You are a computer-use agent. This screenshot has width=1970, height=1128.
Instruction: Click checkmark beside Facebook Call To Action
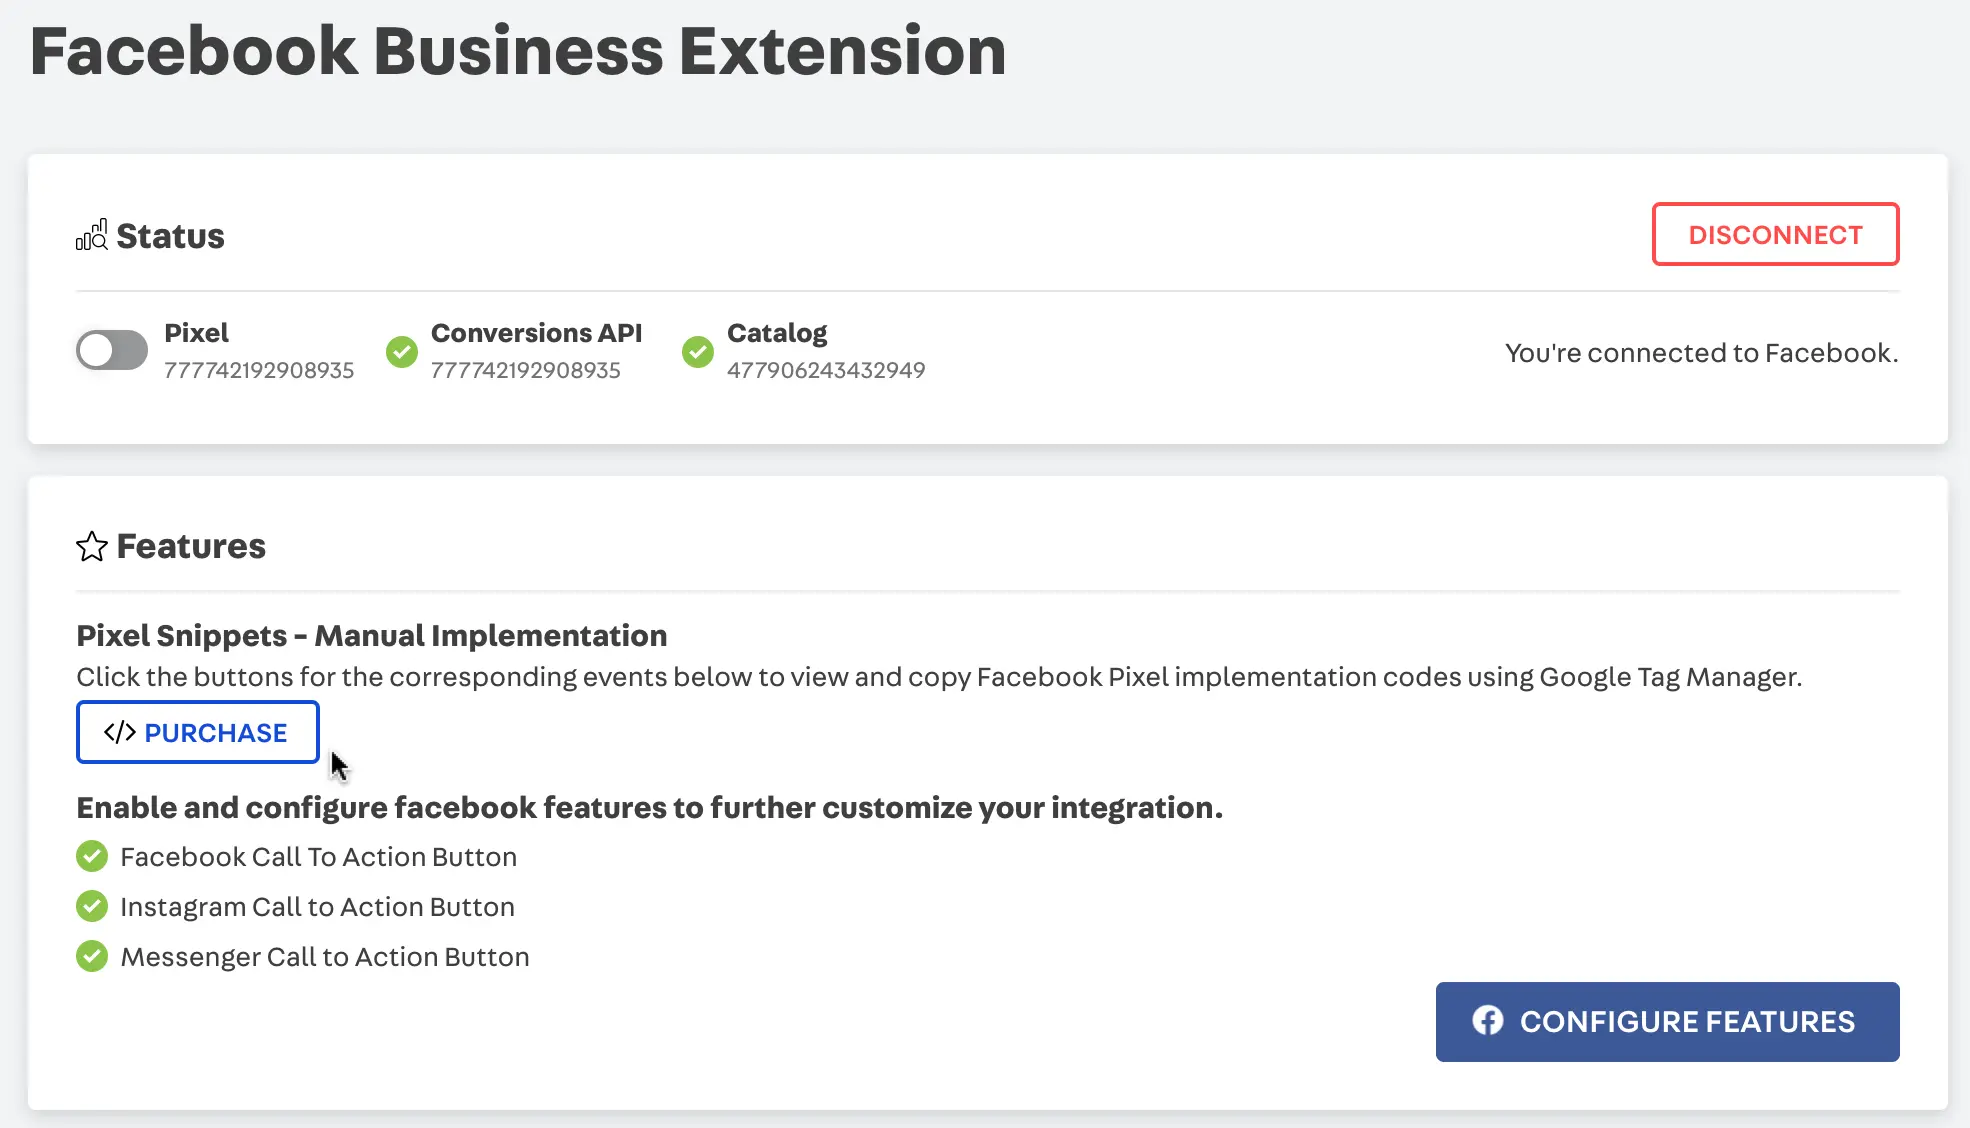pyautogui.click(x=92, y=856)
